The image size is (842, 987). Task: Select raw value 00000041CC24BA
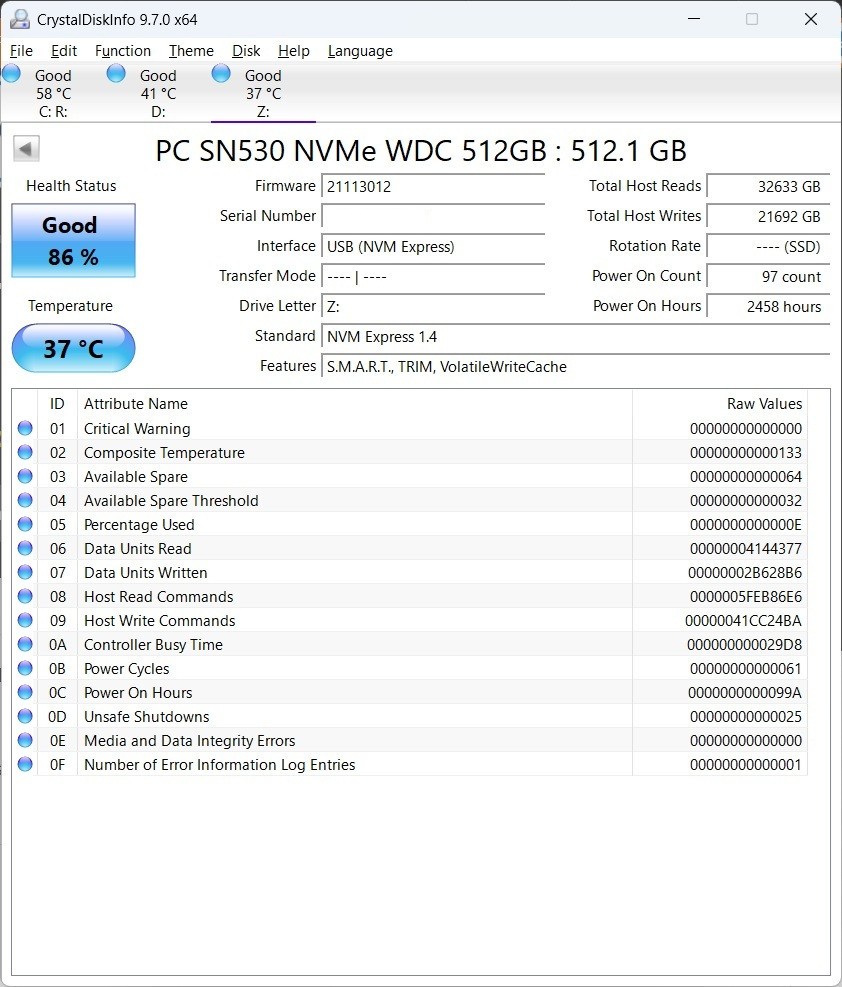point(743,620)
